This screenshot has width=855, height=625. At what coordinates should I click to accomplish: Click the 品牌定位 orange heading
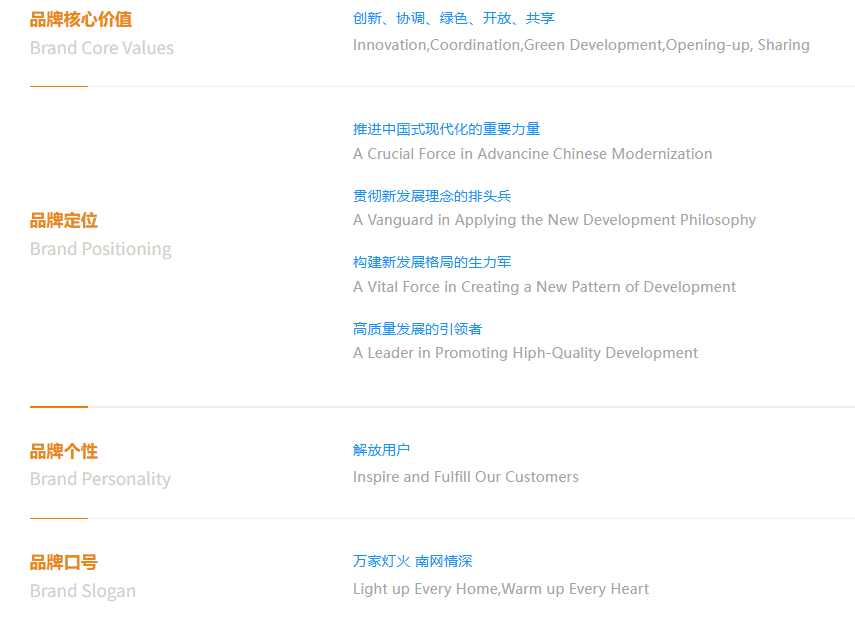(x=64, y=220)
